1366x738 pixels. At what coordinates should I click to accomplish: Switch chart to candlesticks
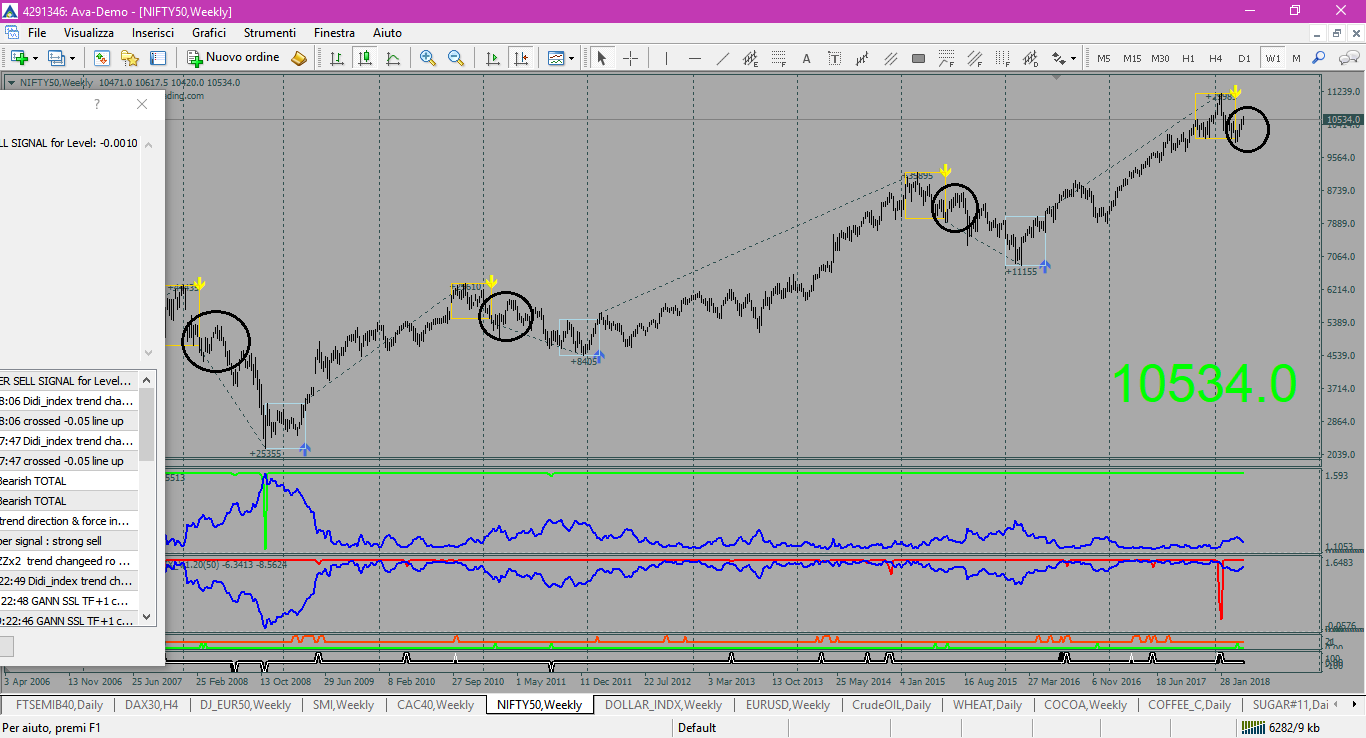click(x=365, y=58)
